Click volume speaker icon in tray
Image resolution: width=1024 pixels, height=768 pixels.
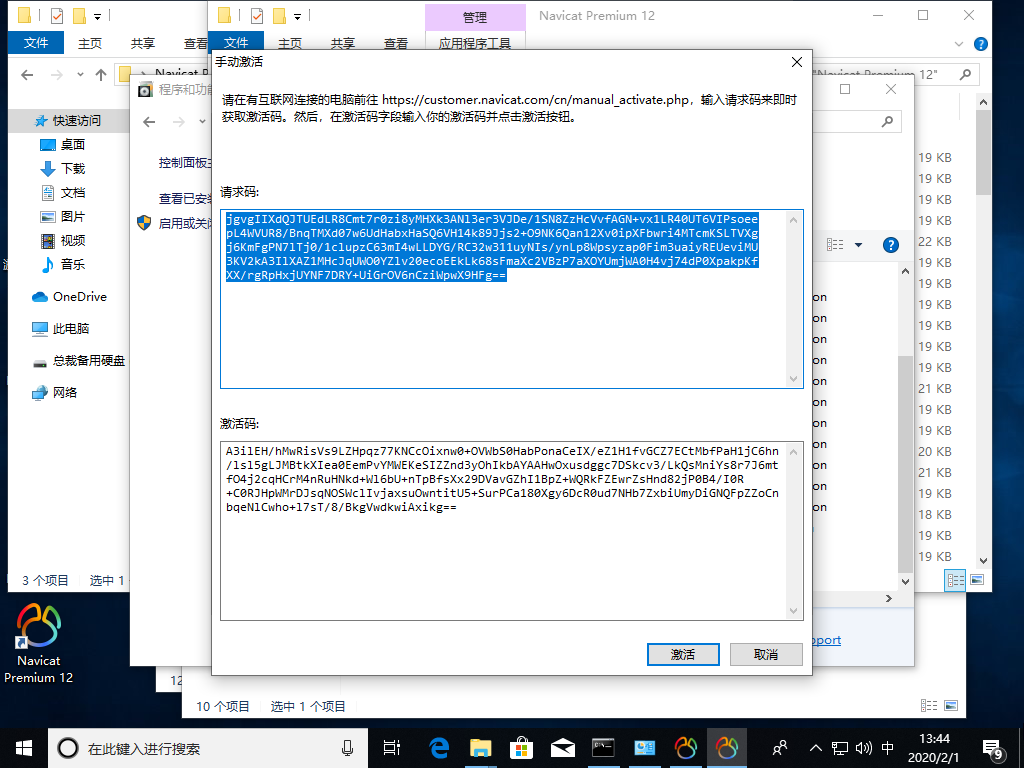[x=863, y=748]
